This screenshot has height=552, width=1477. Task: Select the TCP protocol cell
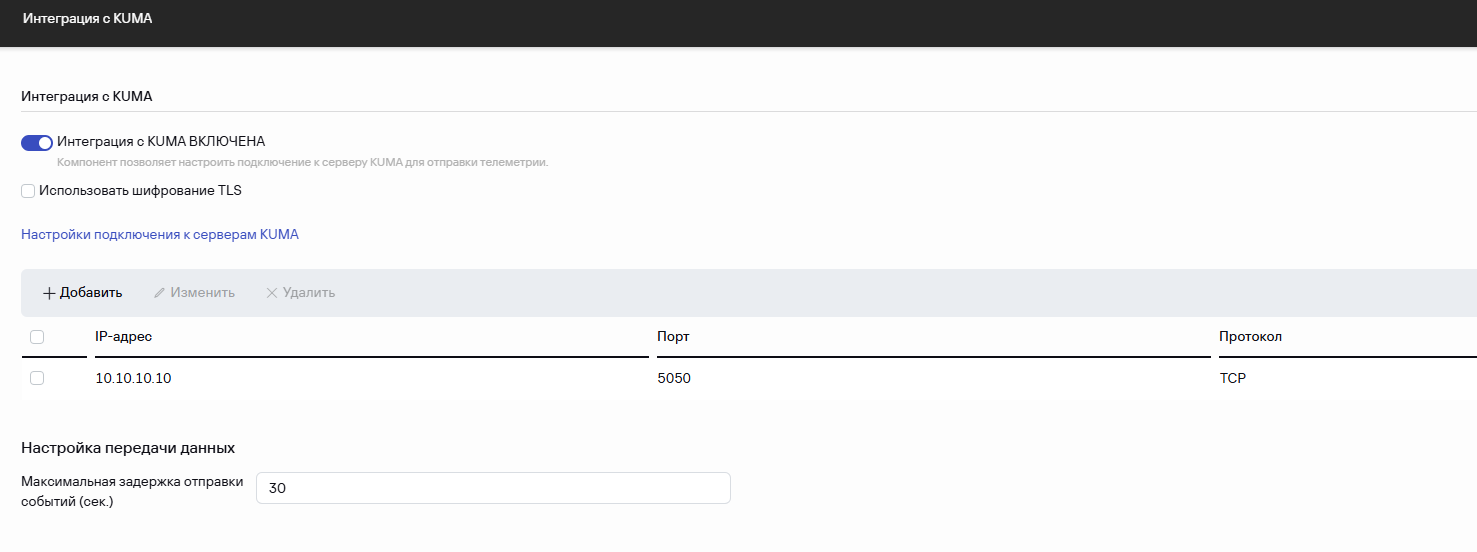pos(1233,379)
